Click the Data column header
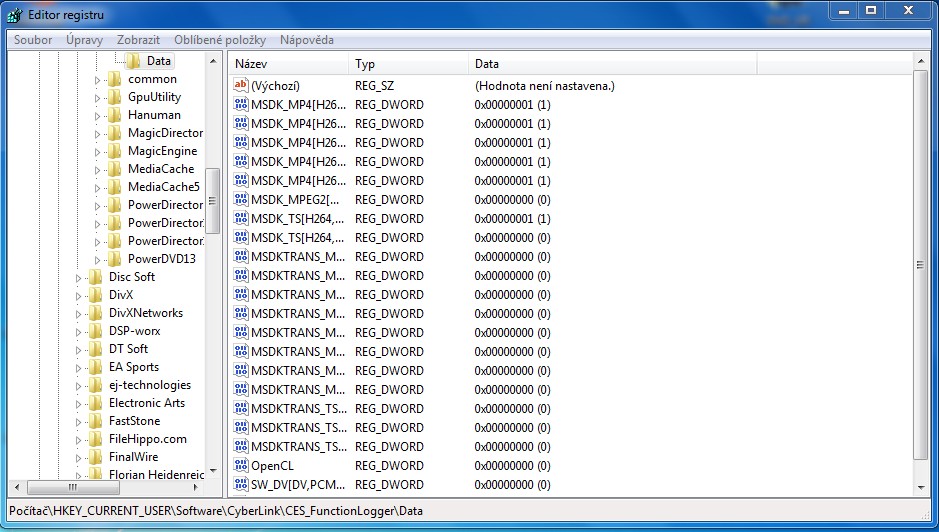The height and width of the screenshot is (532, 939). point(613,64)
